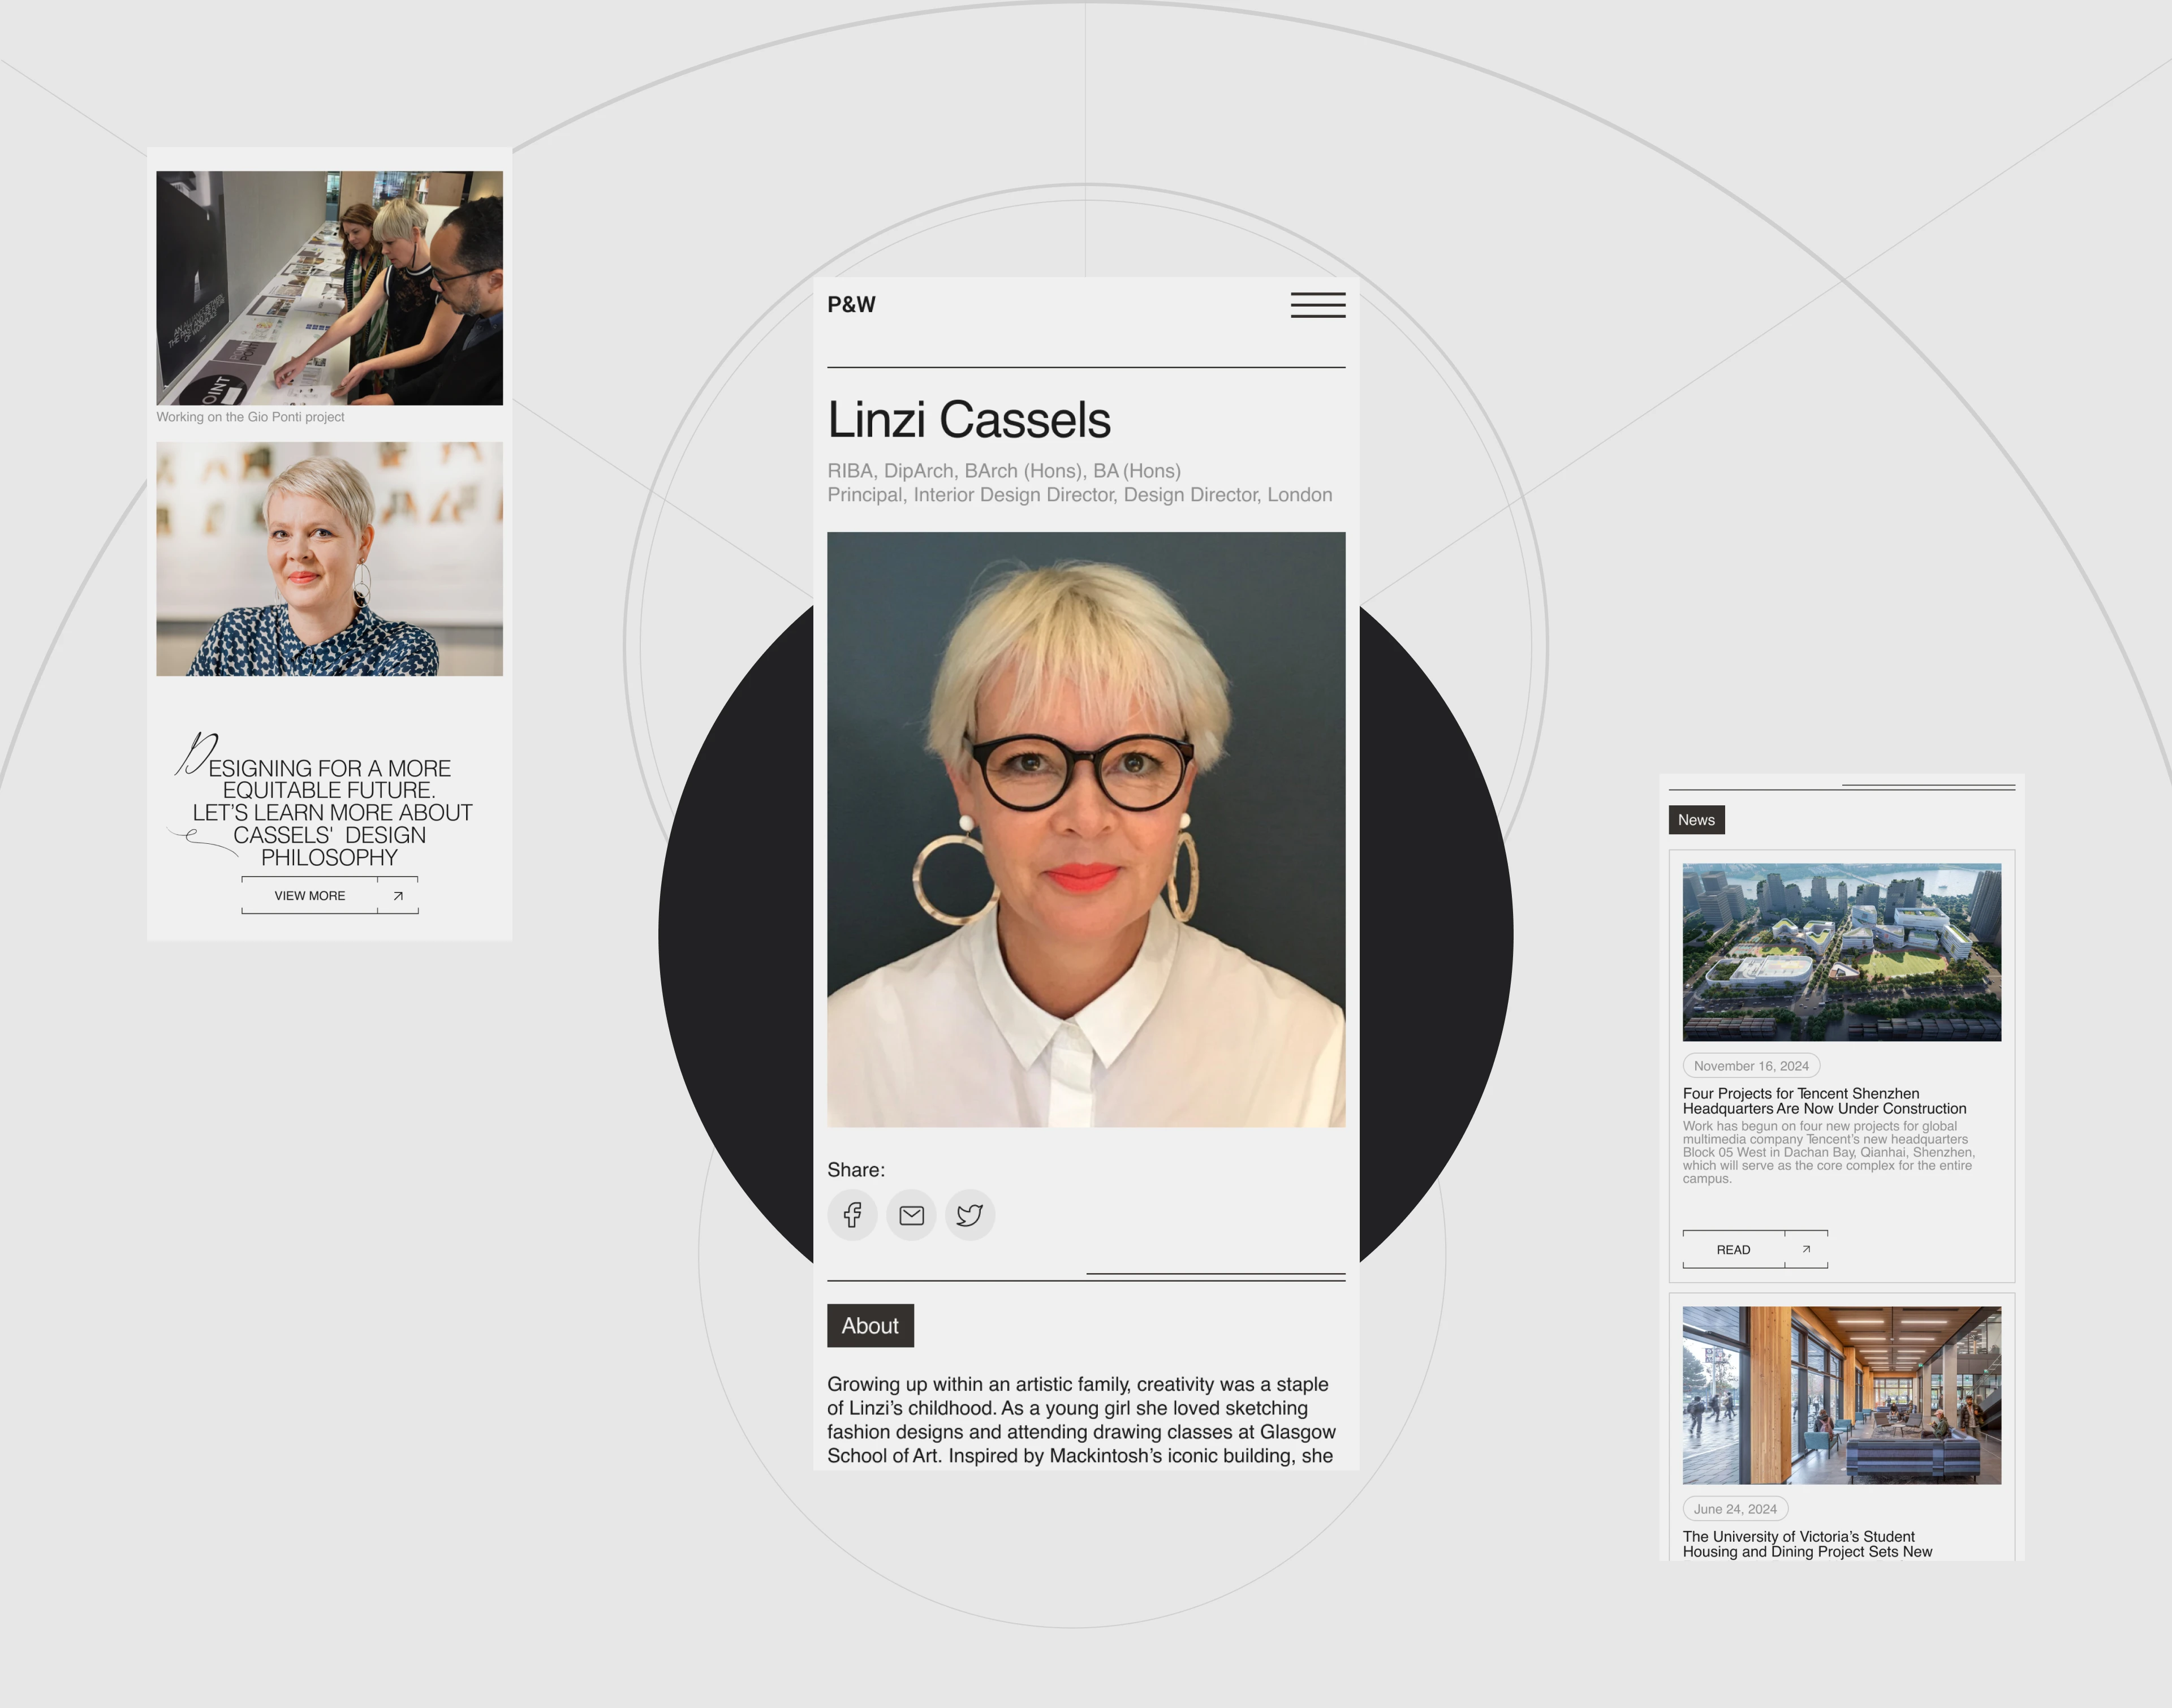The width and height of the screenshot is (2172, 1708).
Task: Open the Tencent Shenzhen Headquarters headline
Action: point(1824,1101)
